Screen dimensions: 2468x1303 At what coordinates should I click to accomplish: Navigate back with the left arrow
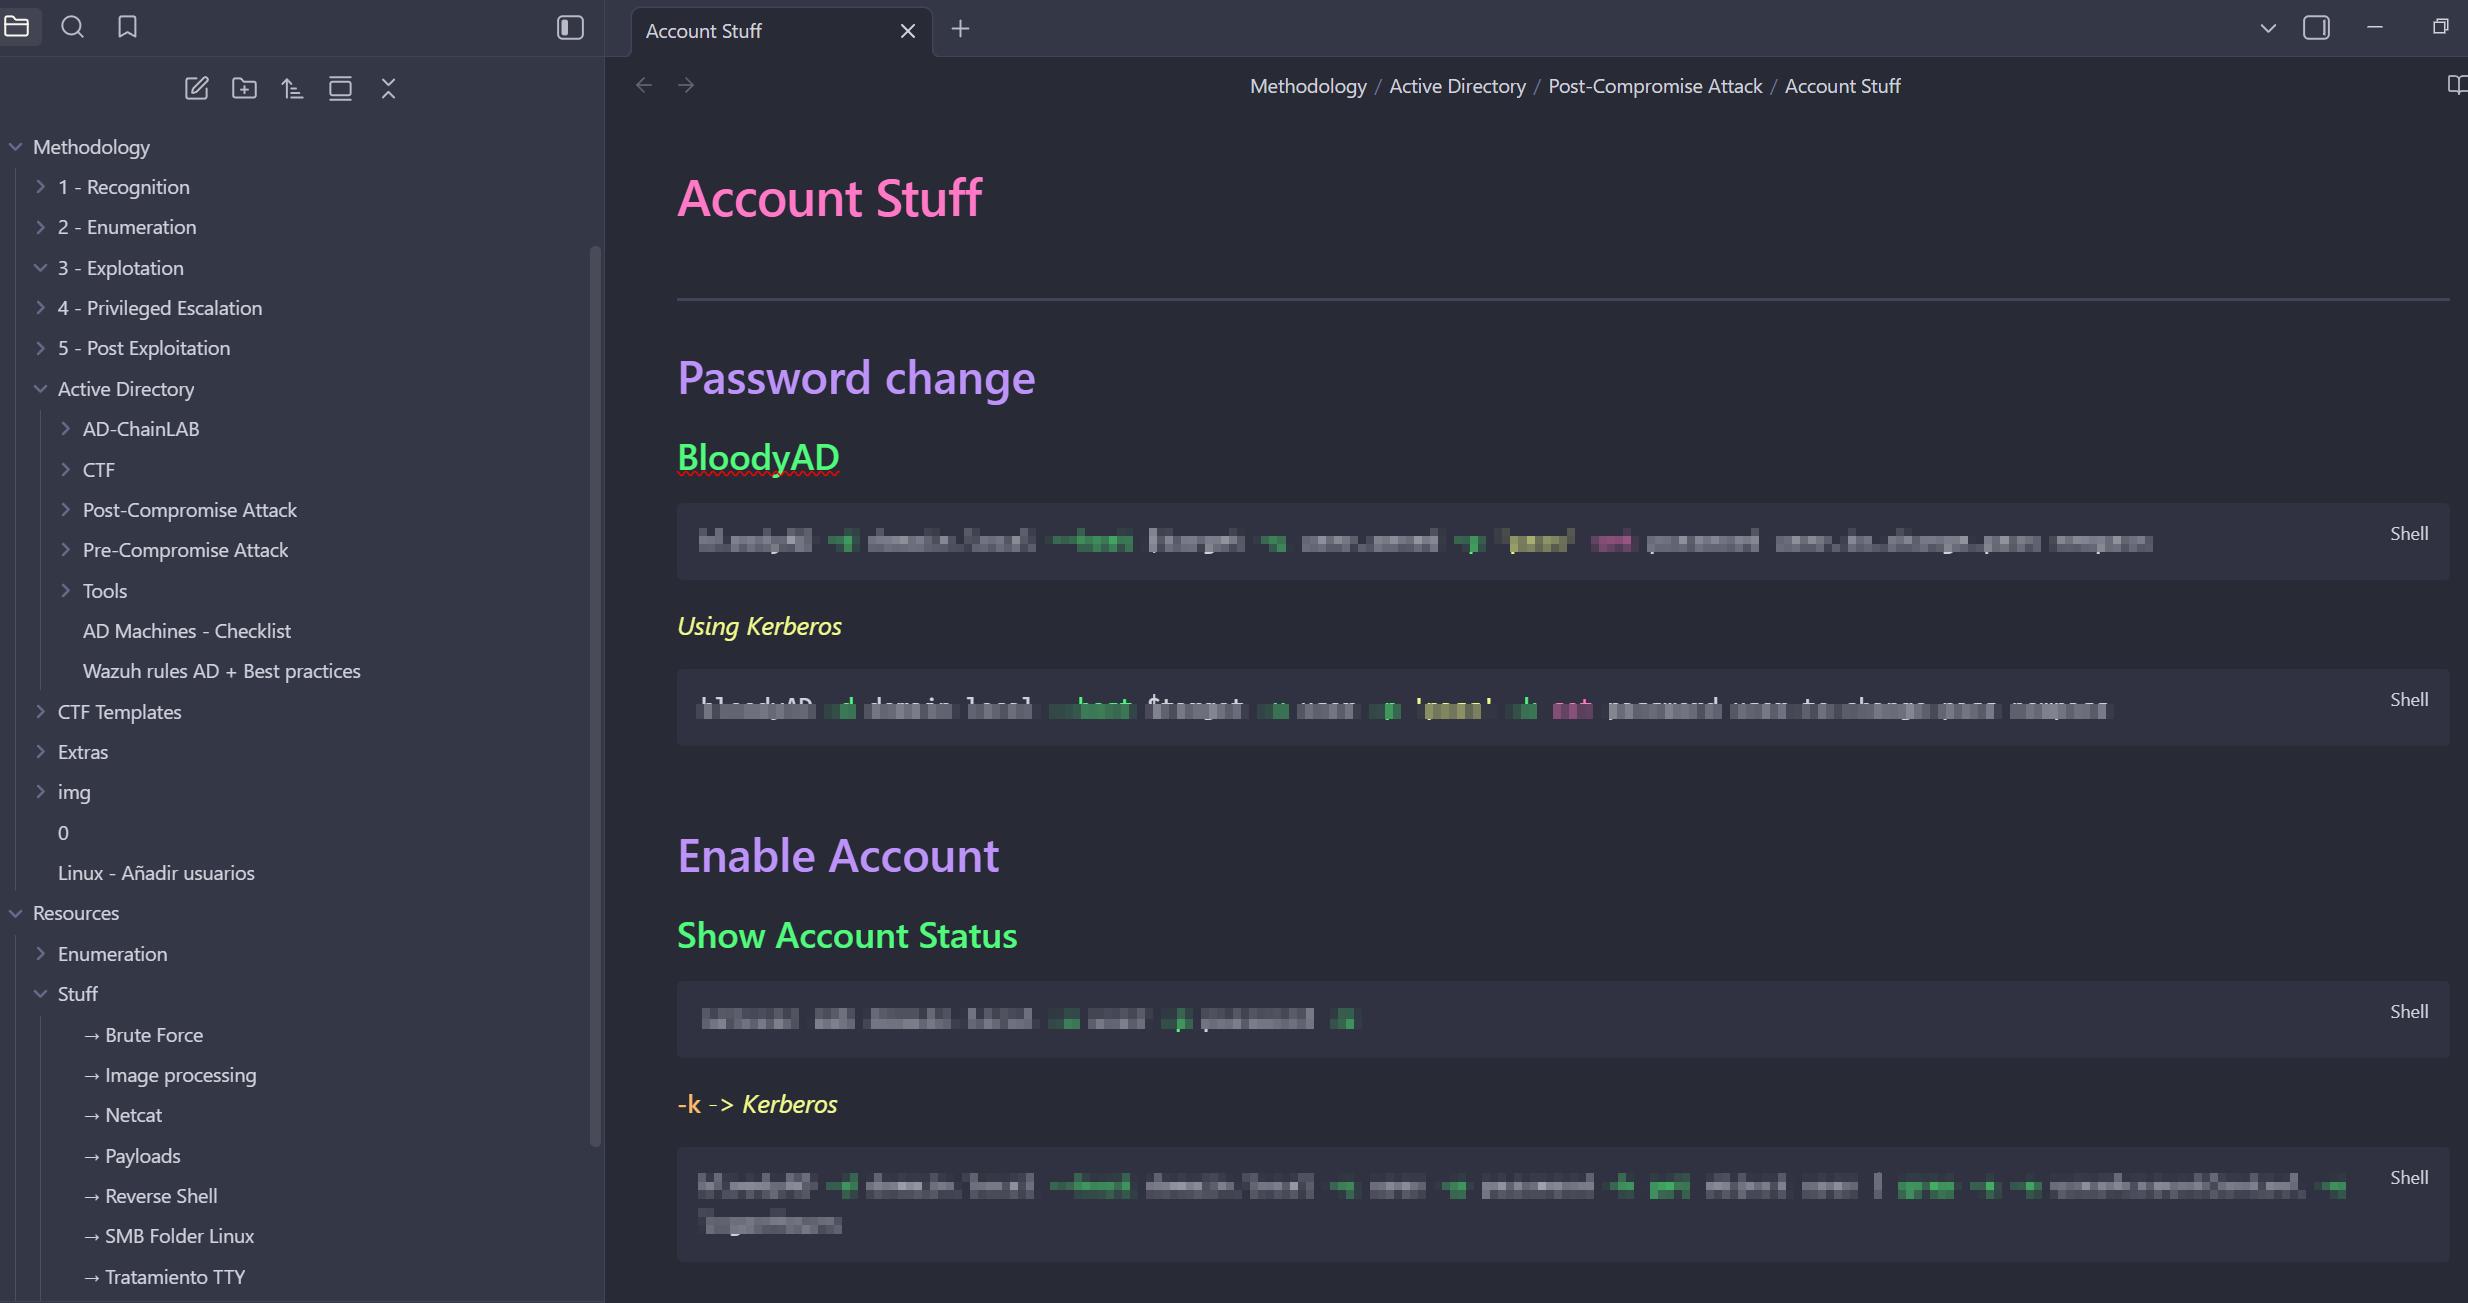click(x=644, y=86)
